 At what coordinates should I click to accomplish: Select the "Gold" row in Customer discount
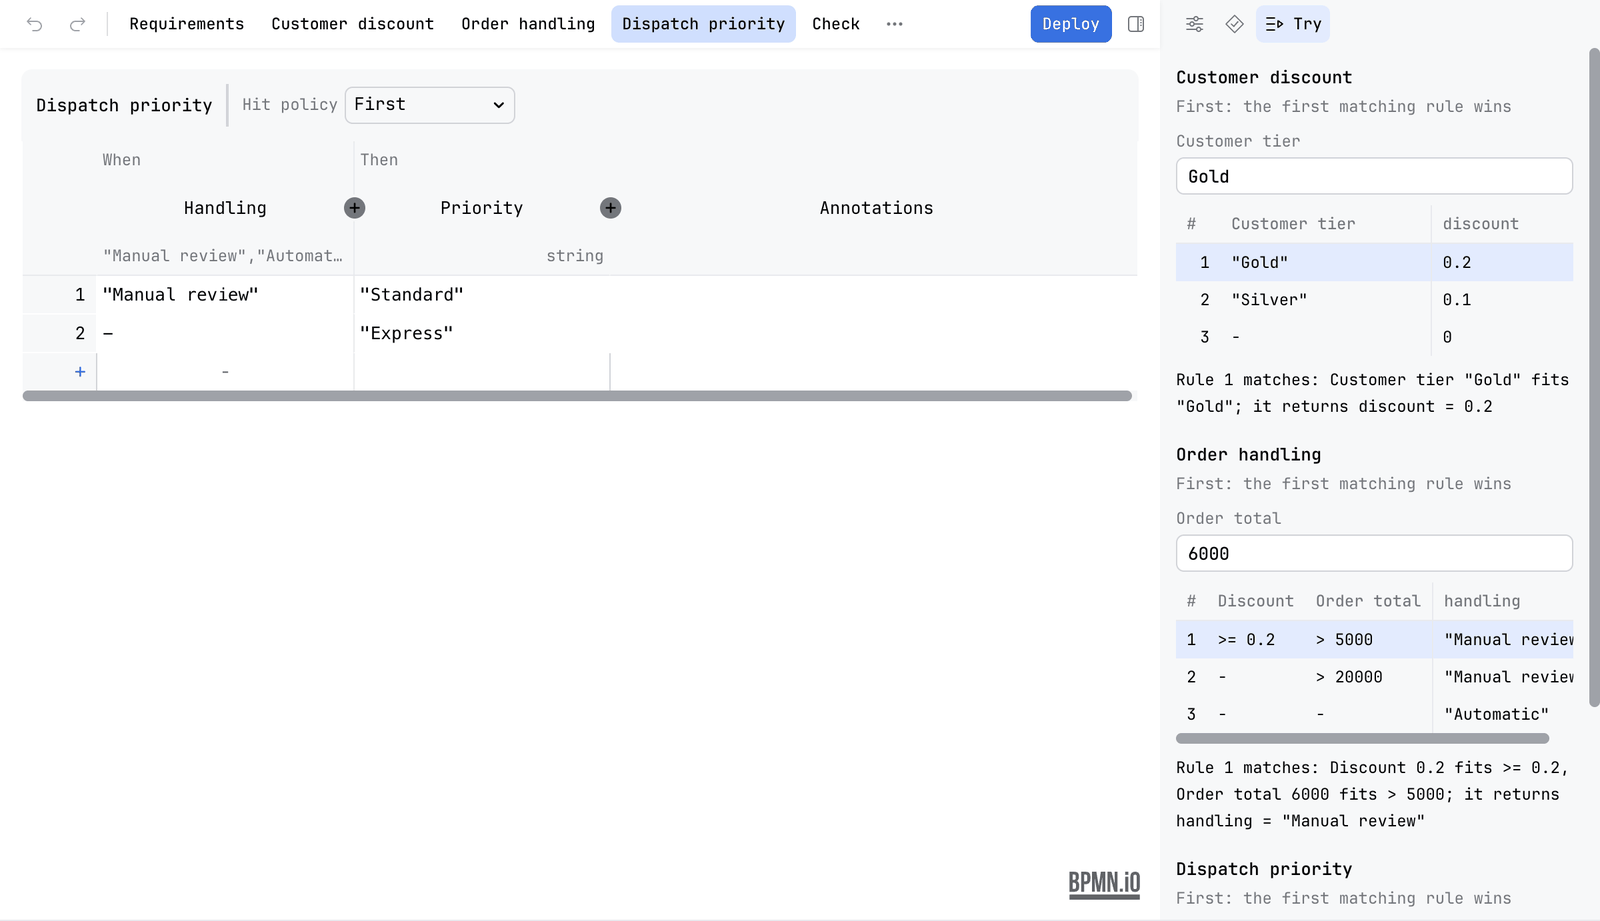pos(1374,262)
